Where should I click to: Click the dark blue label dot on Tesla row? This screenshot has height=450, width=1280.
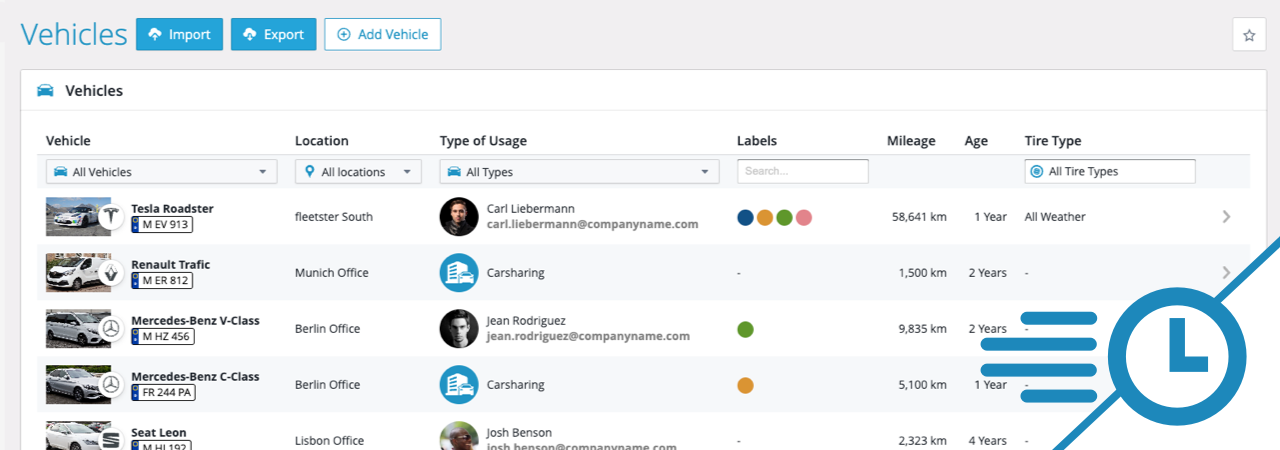pos(745,217)
